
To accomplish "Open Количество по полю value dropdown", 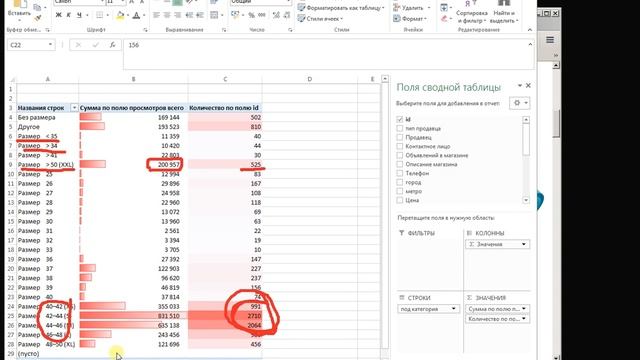I will (524, 318).
